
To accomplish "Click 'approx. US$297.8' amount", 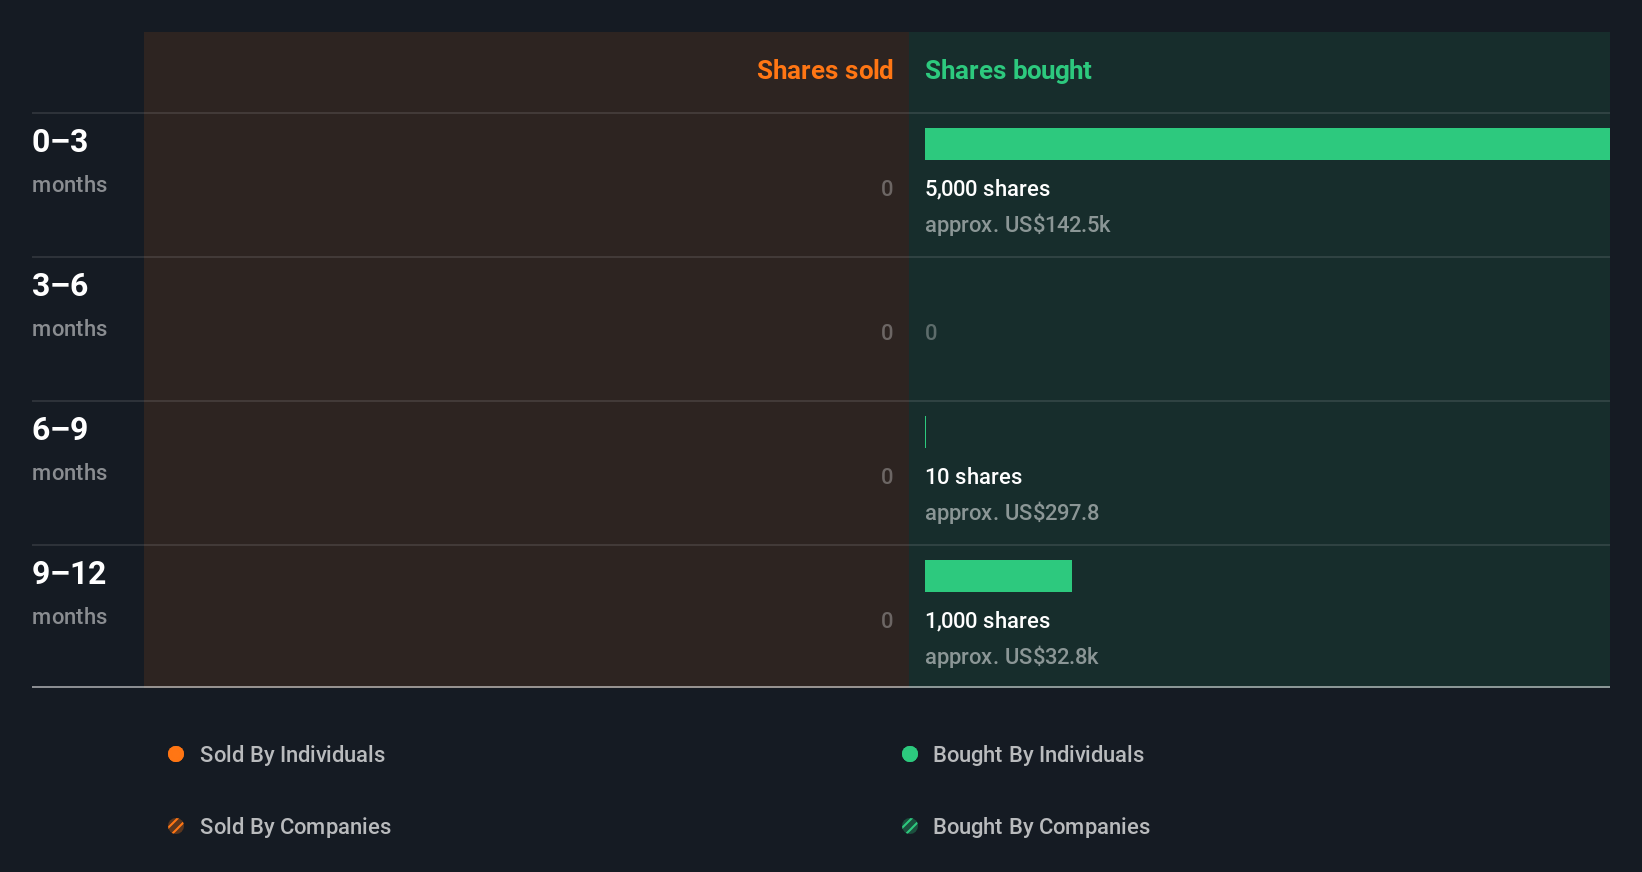I will point(1011,512).
